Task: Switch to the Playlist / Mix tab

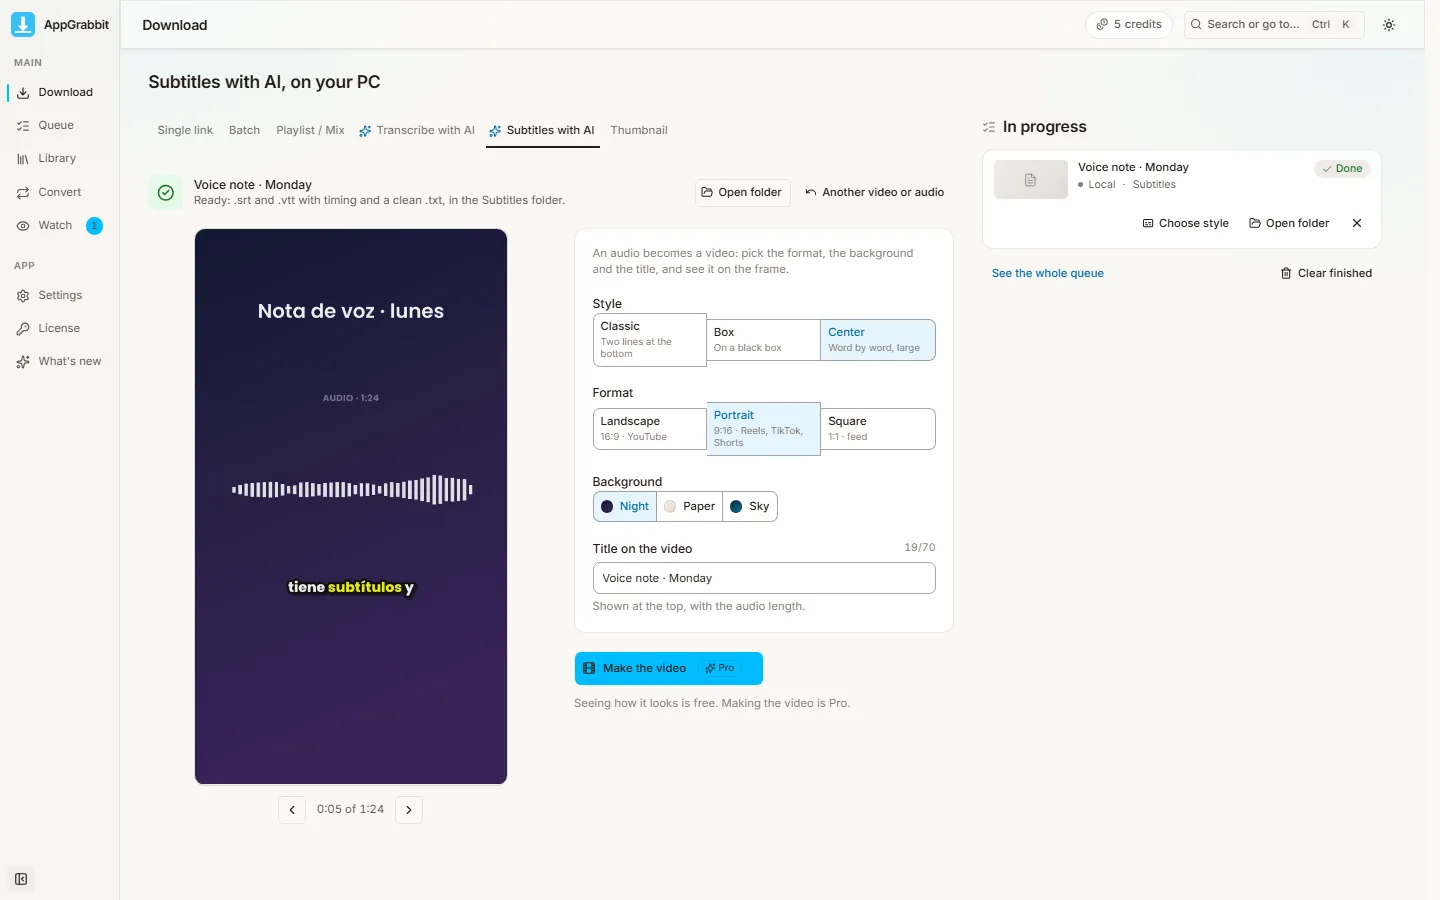Action: (310, 130)
